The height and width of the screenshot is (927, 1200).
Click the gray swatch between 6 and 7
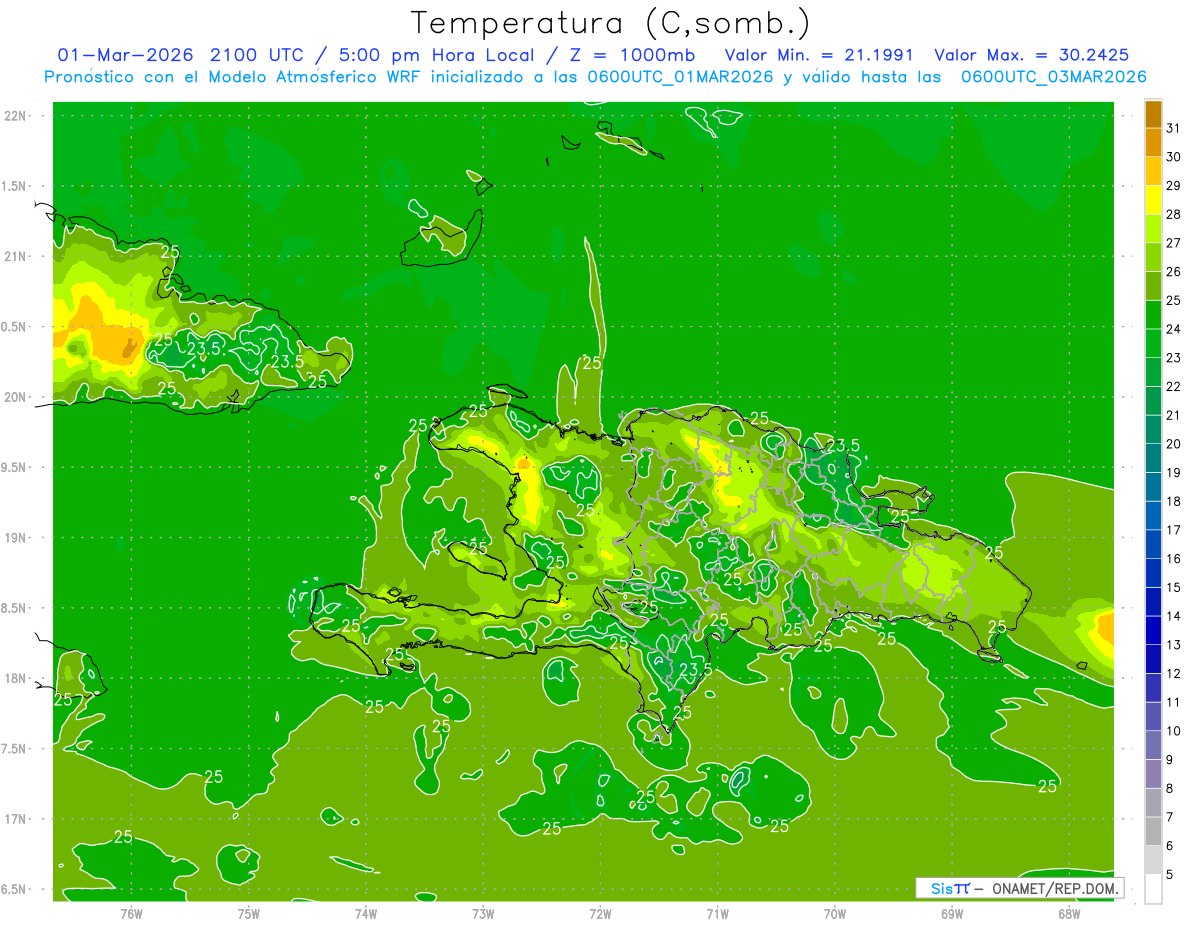(1153, 831)
